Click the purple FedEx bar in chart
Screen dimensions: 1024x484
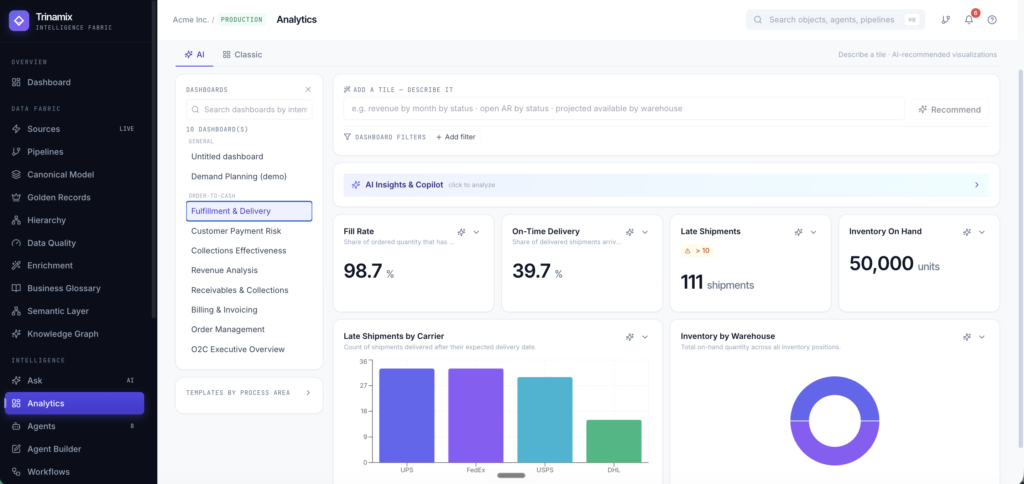(475, 415)
